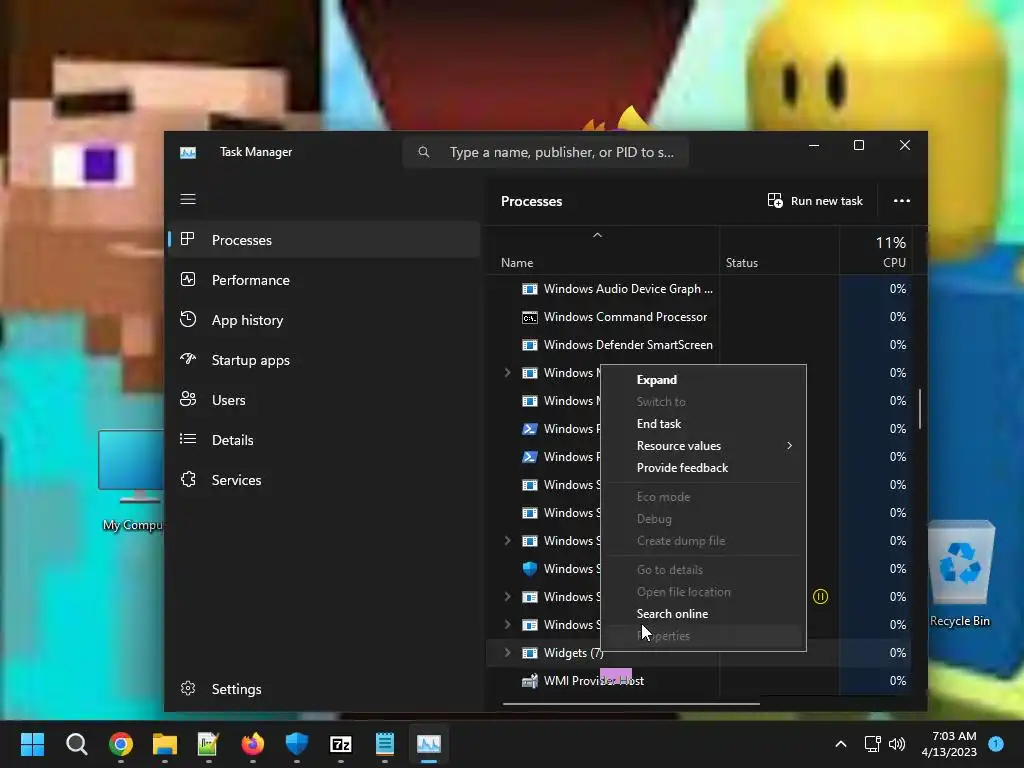
Task: Open 7-Zip from the taskbar
Action: [341, 744]
